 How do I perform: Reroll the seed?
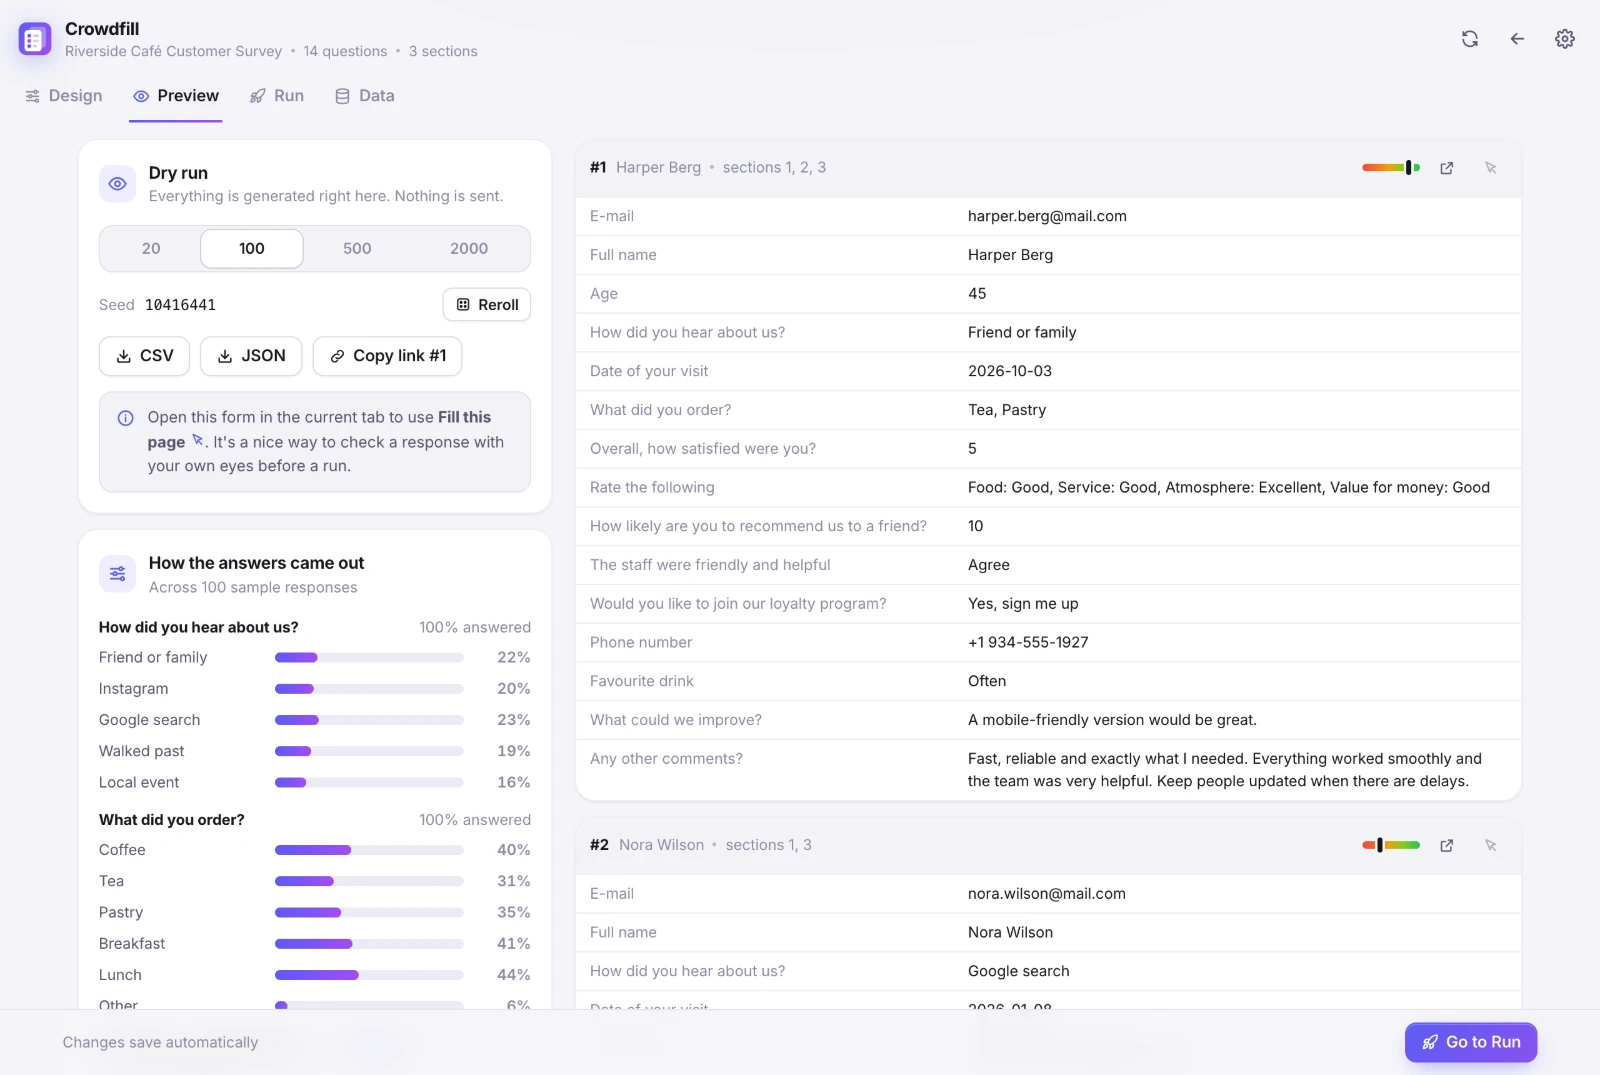click(487, 305)
